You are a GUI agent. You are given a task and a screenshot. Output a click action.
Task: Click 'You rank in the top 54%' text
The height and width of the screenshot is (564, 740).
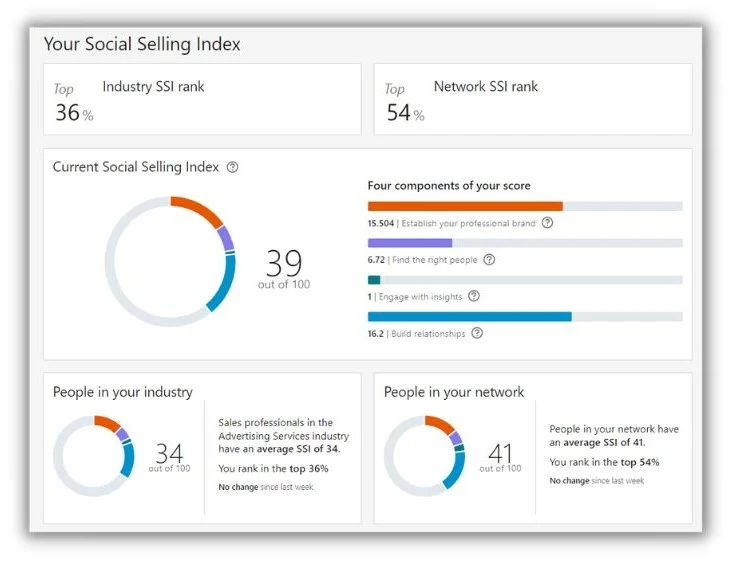pyautogui.click(x=604, y=463)
